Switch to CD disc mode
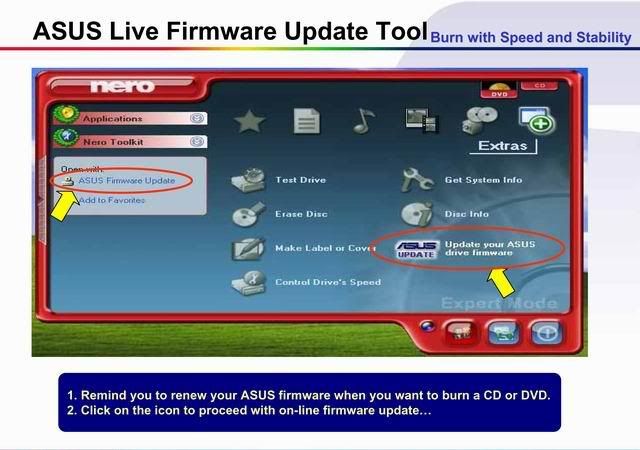640x450 pixels. tap(540, 85)
